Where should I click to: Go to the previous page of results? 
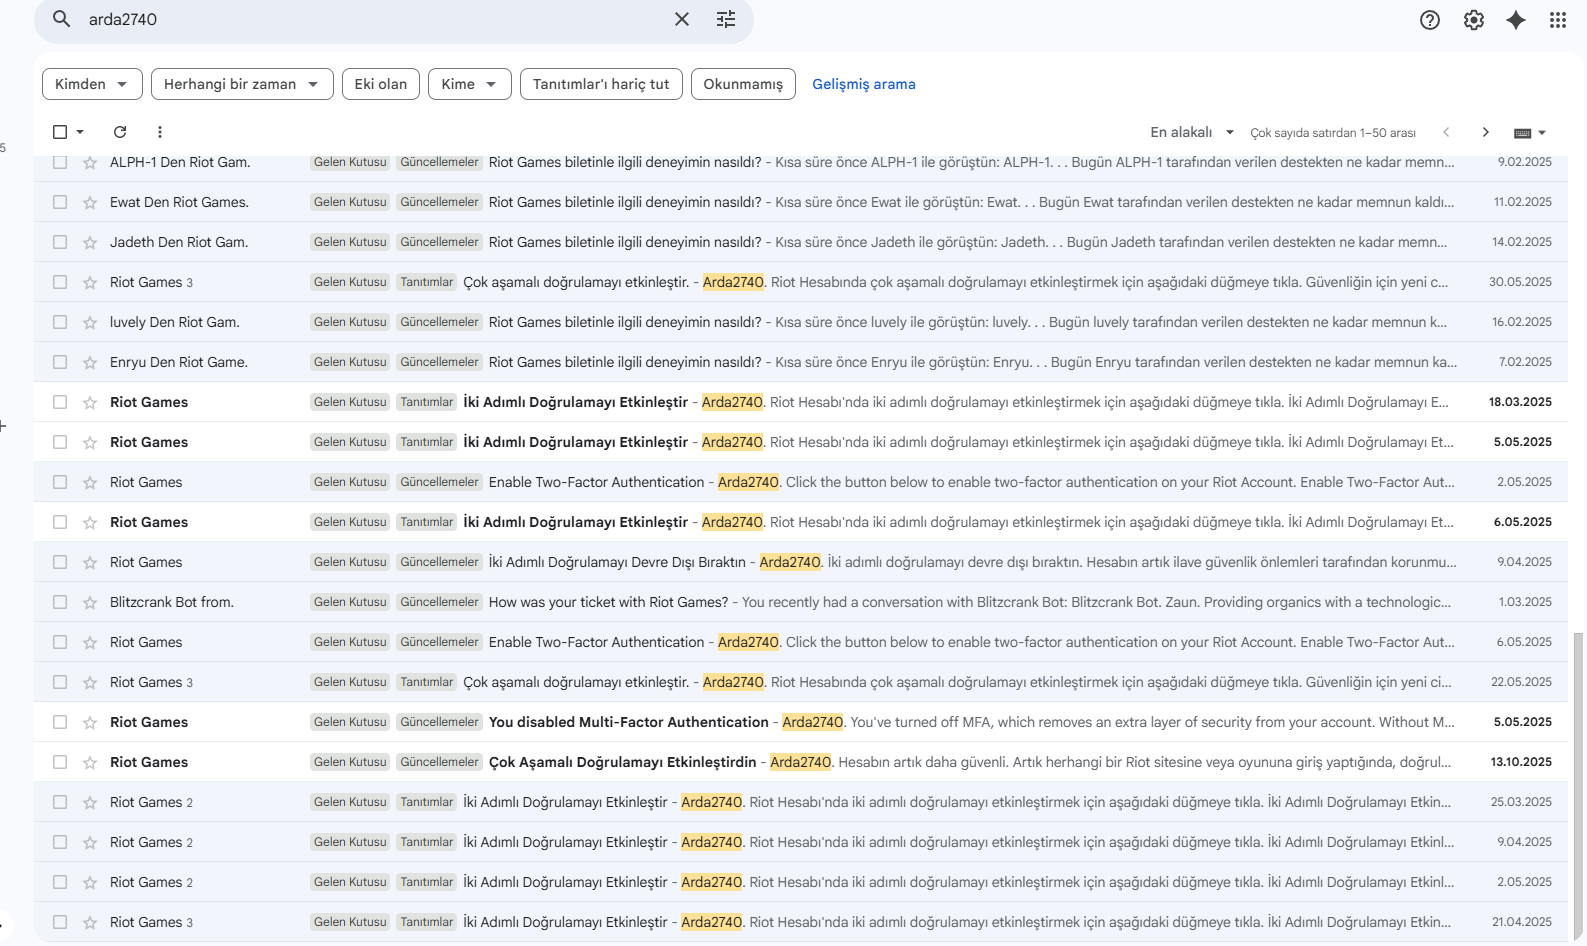point(1446,132)
